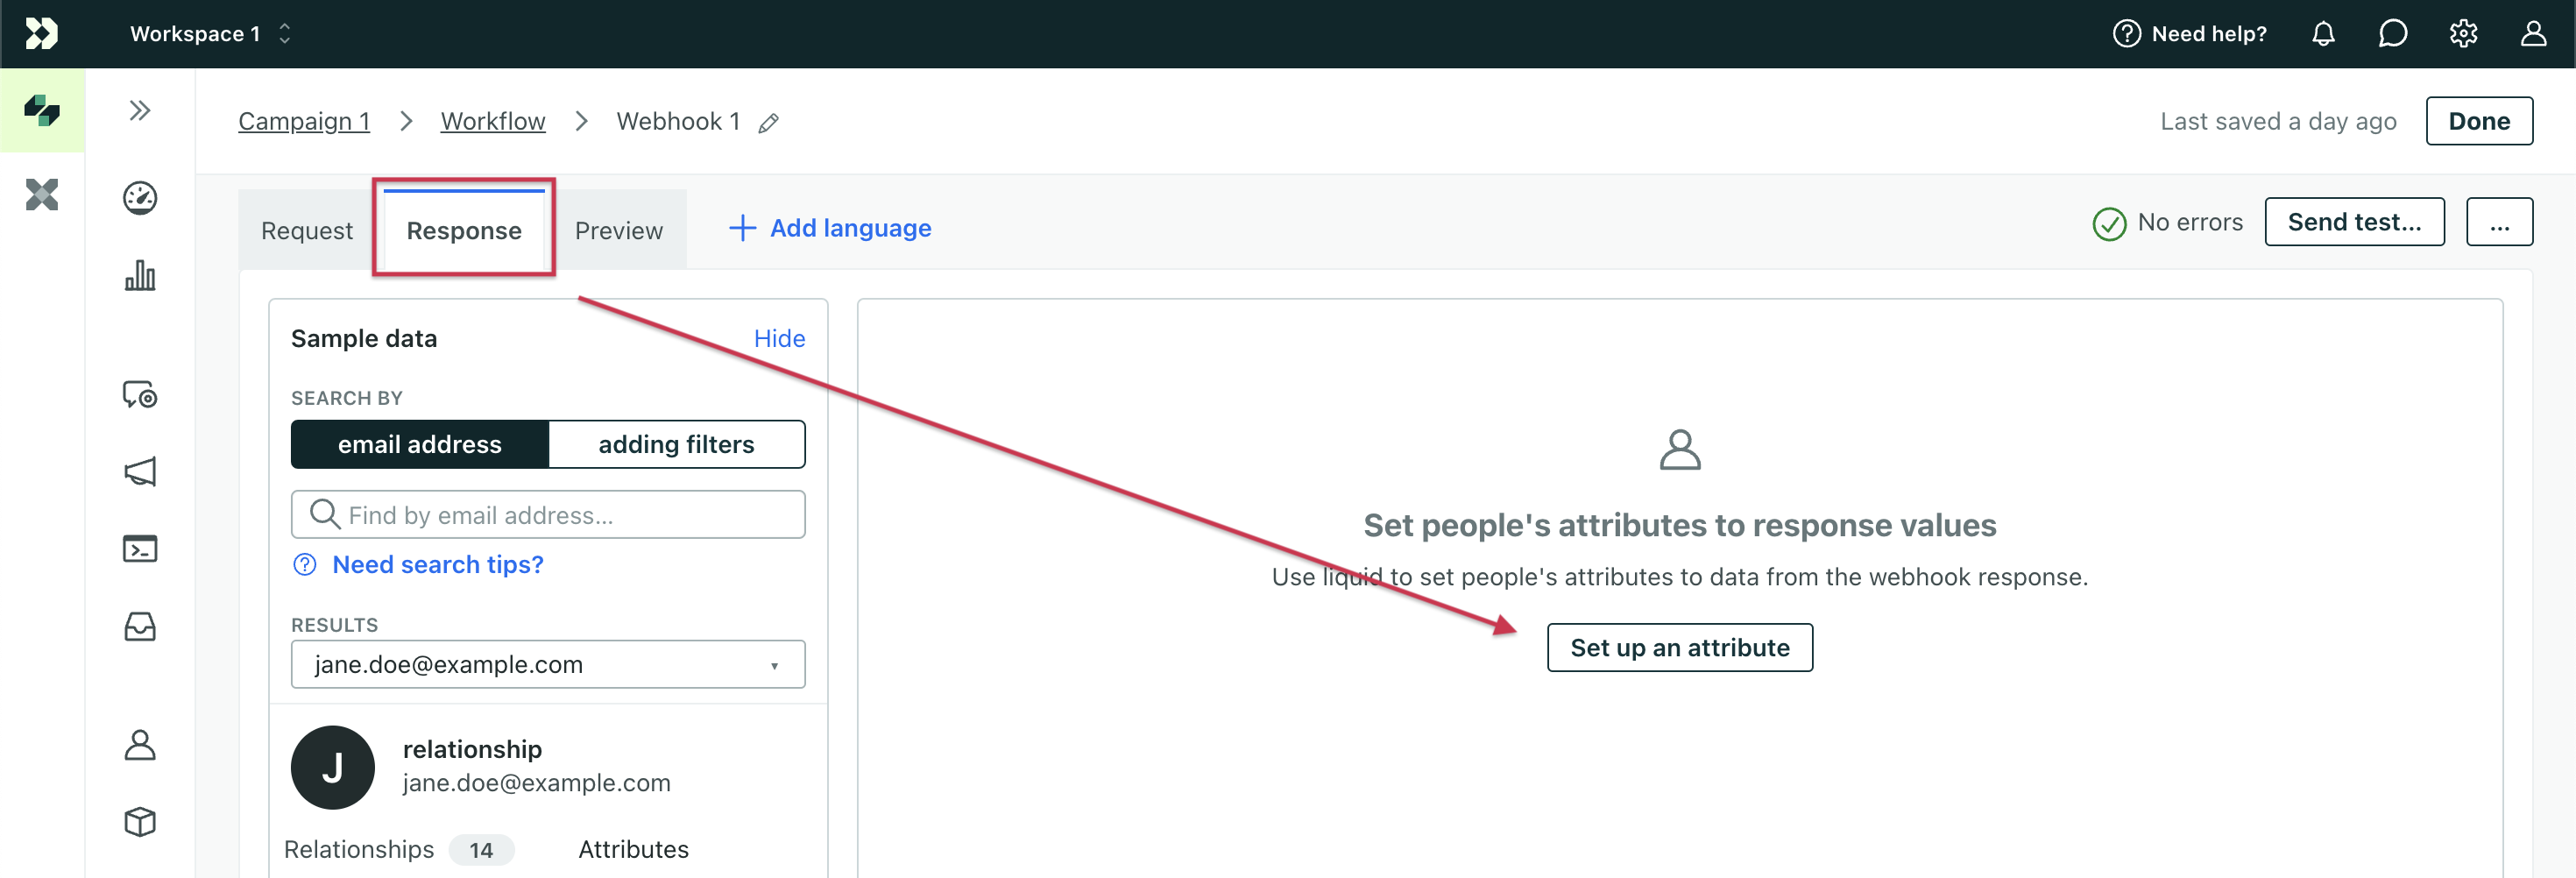This screenshot has width=2576, height=878.
Task: Select the green Journeys app icon
Action: point(42,110)
